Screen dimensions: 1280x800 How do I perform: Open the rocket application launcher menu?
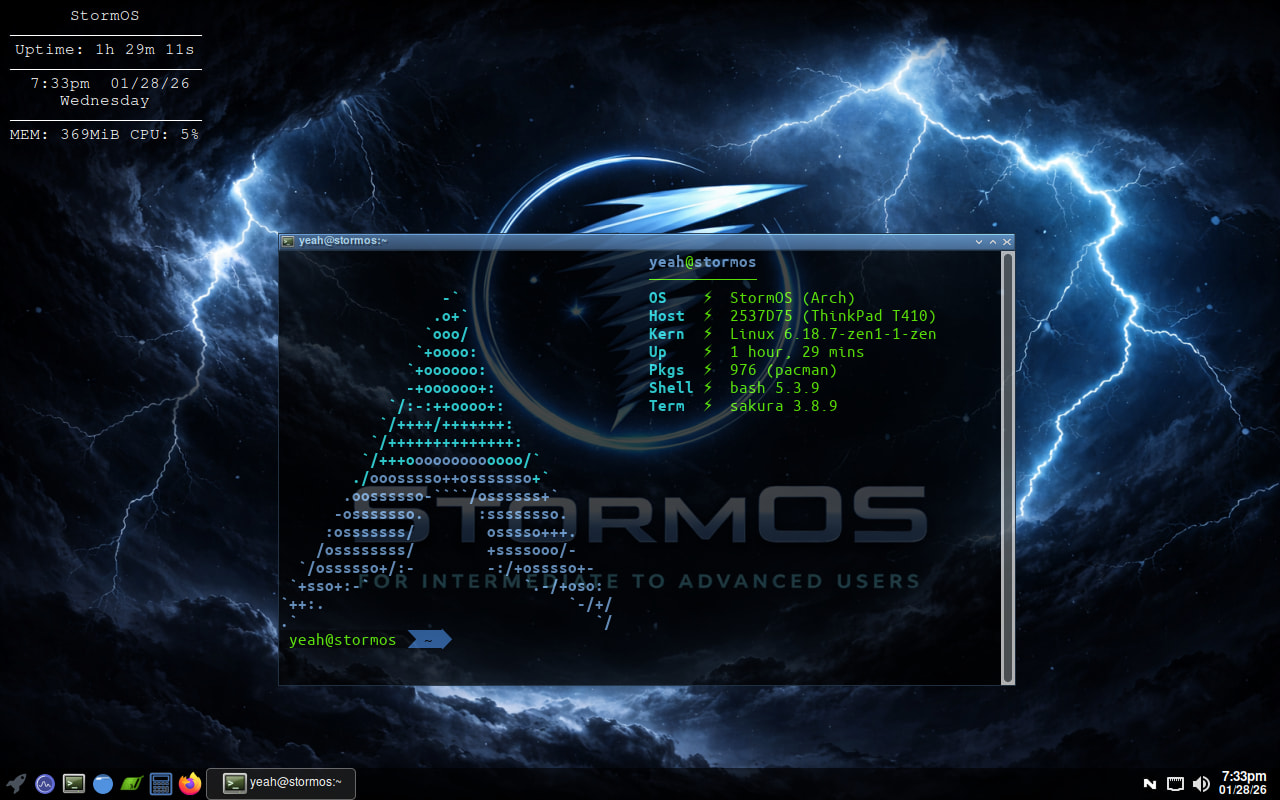(16, 784)
